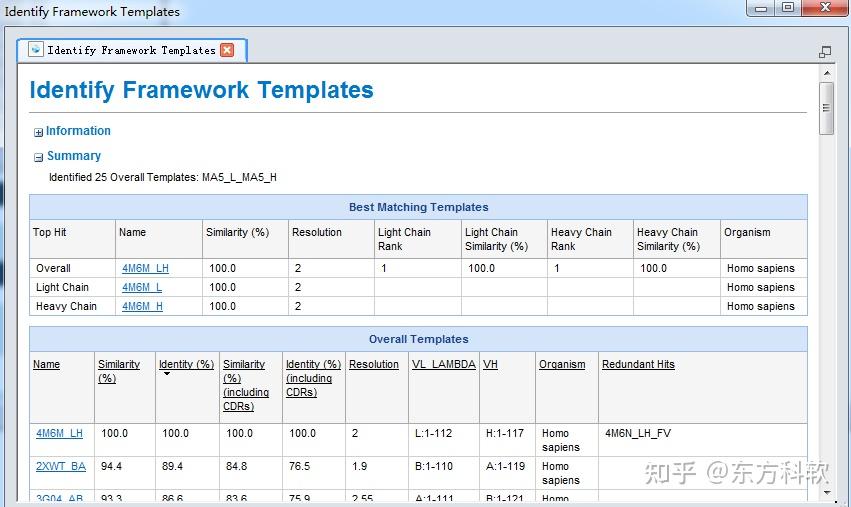The height and width of the screenshot is (507, 851).
Task: Sort by VH column header
Action: pyautogui.click(x=490, y=364)
